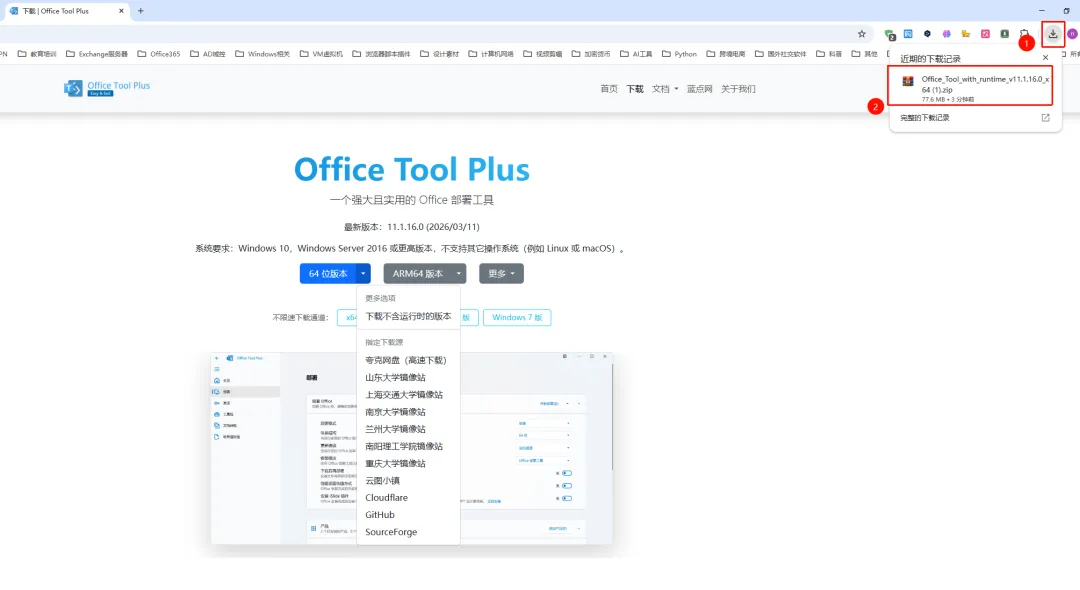Open the 下载 navigation item
This screenshot has width=1080, height=590.
[634, 89]
